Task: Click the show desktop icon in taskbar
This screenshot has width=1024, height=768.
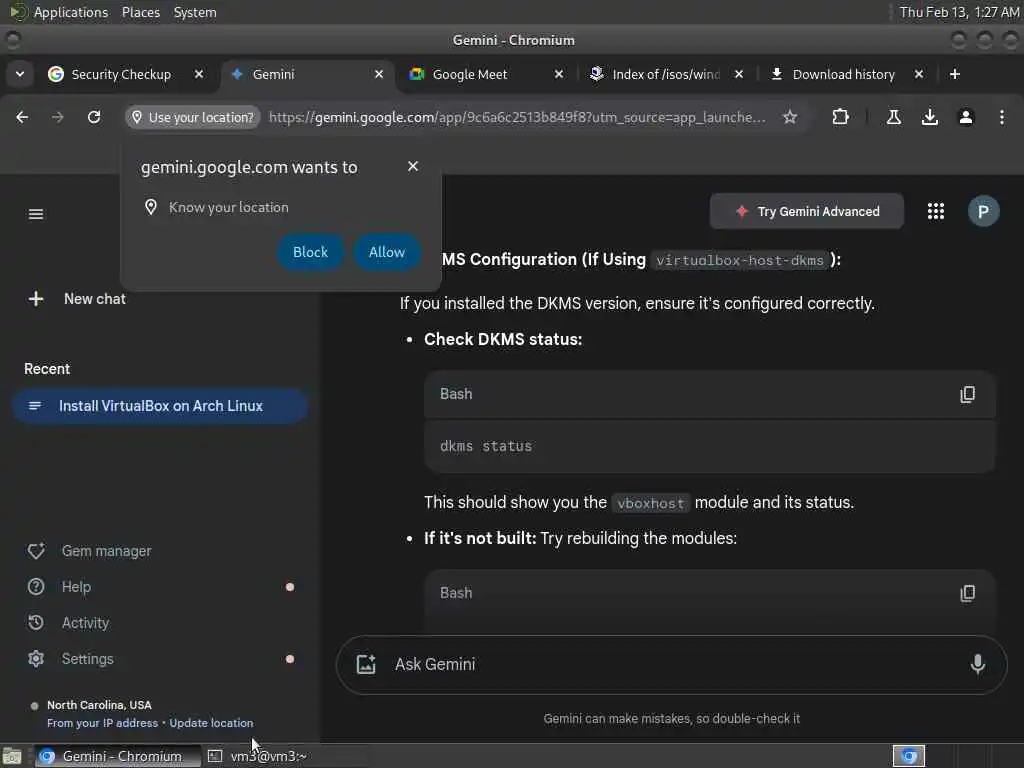Action: click(x=12, y=756)
